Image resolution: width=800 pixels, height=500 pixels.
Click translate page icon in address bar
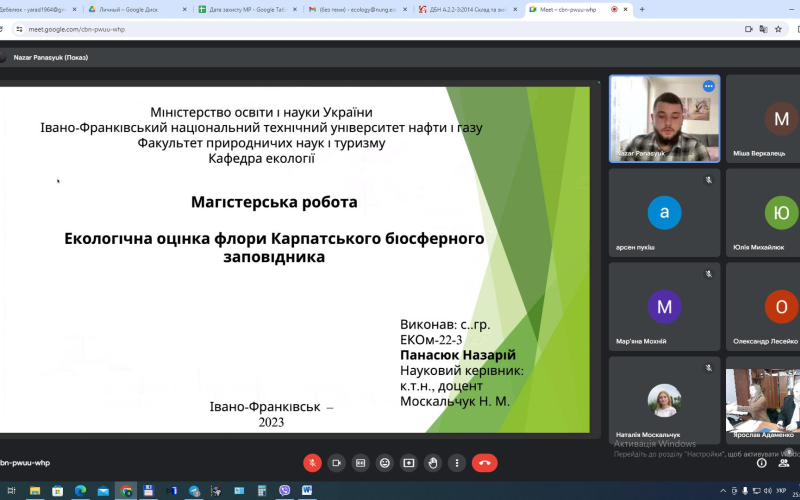click(x=763, y=29)
